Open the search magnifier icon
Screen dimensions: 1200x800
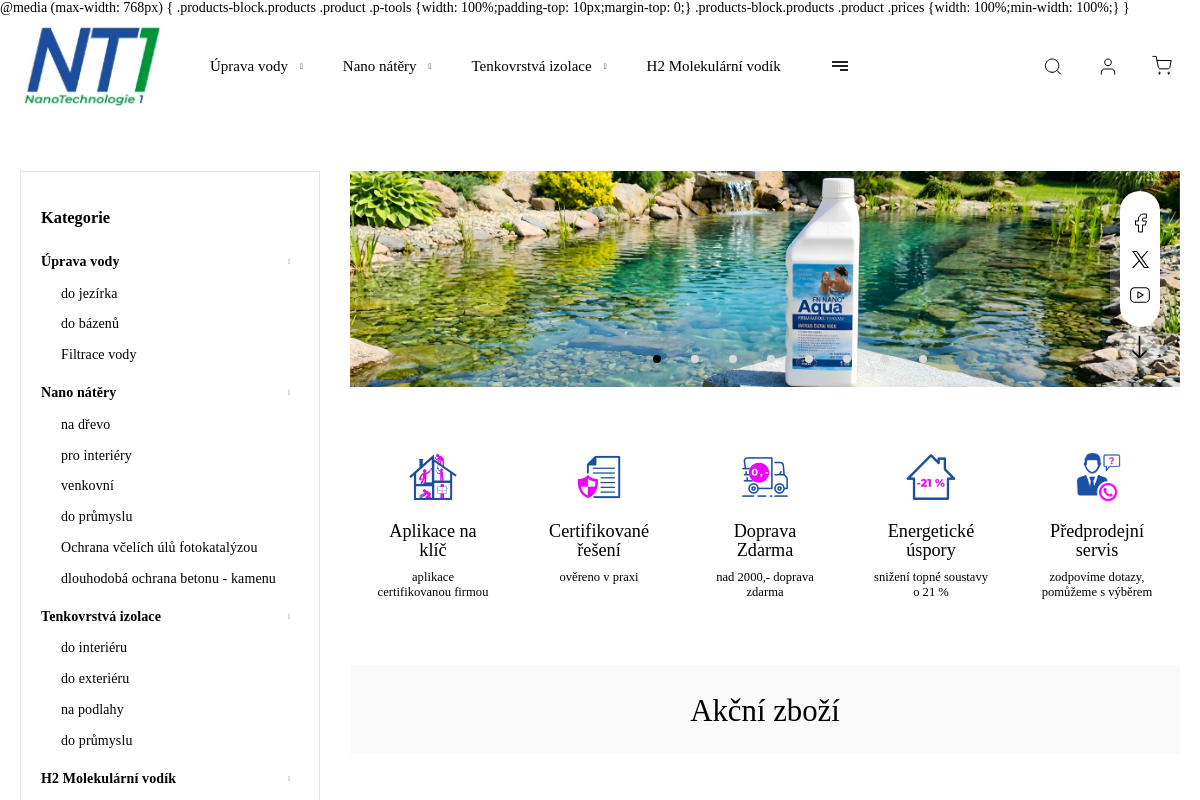[x=1053, y=66]
